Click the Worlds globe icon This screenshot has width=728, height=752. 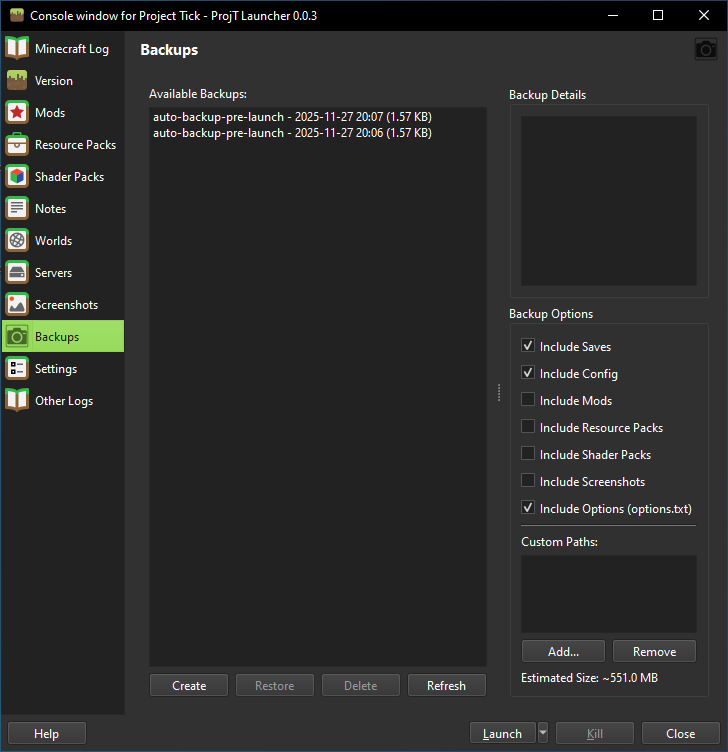(17, 240)
